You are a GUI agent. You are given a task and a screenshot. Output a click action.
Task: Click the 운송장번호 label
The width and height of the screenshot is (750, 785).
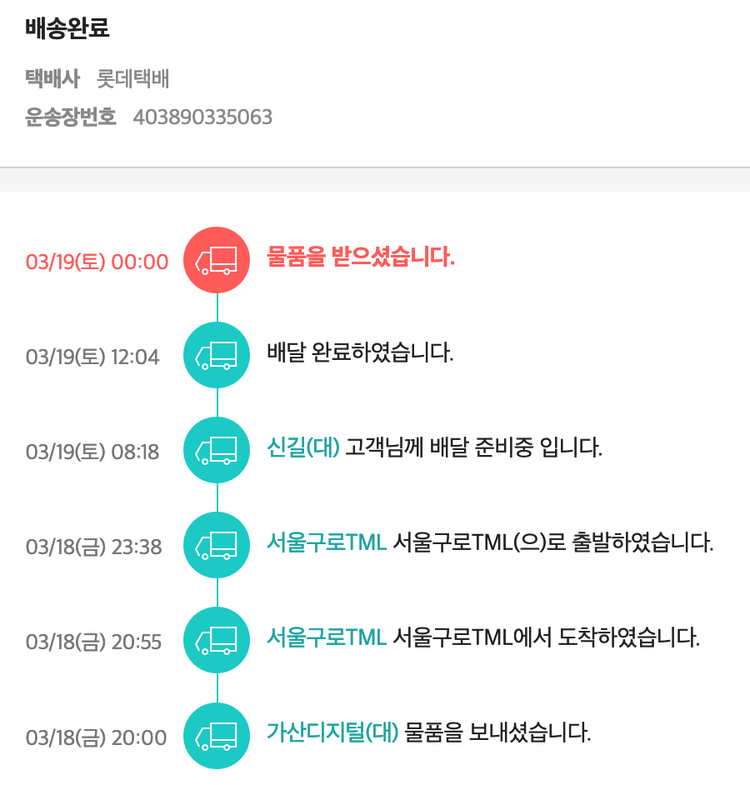tap(70, 117)
